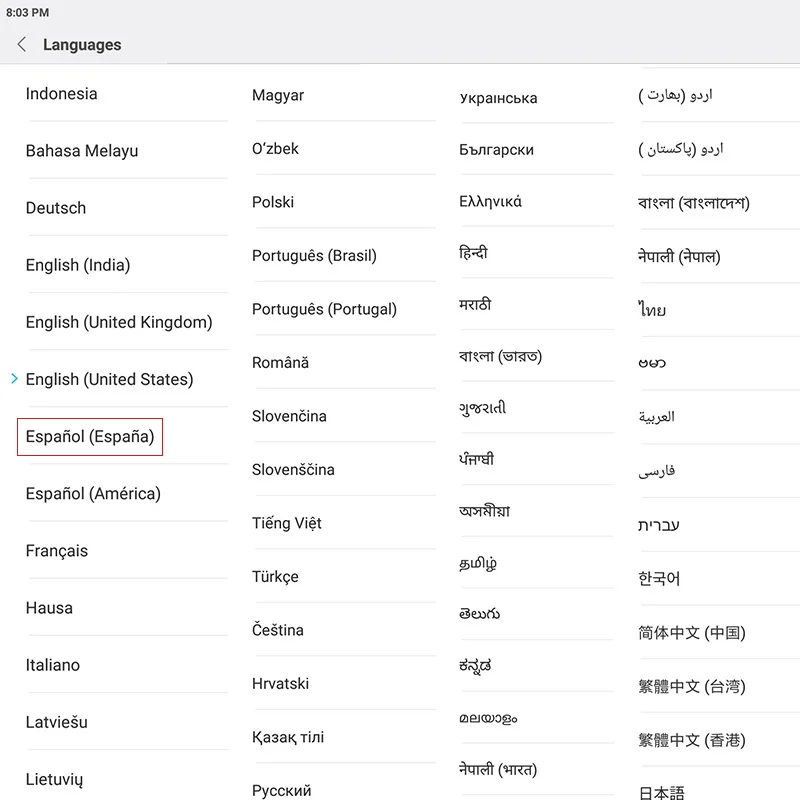
Task: Click the selected-language chevron marker
Action: point(14,379)
